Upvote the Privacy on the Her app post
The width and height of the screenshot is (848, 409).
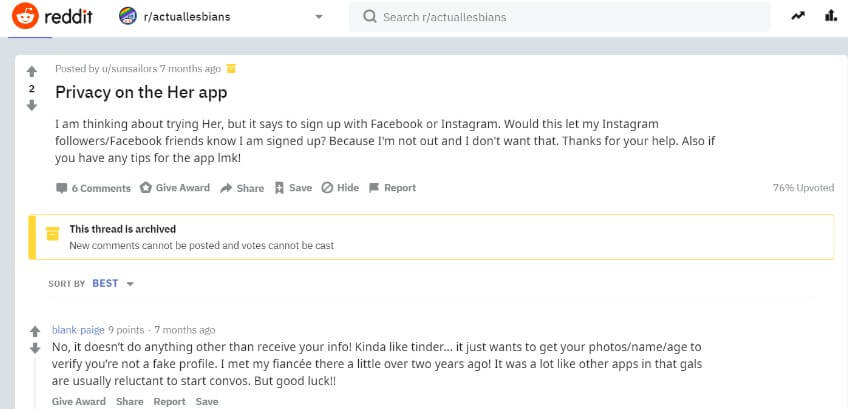(x=32, y=71)
